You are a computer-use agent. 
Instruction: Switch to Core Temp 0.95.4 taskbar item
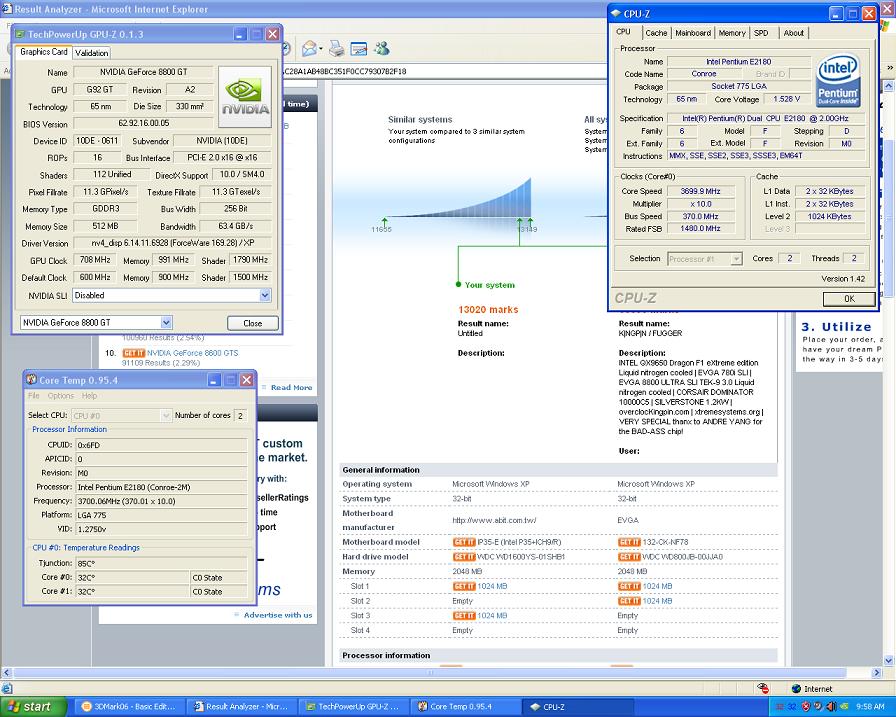[x=466, y=707]
